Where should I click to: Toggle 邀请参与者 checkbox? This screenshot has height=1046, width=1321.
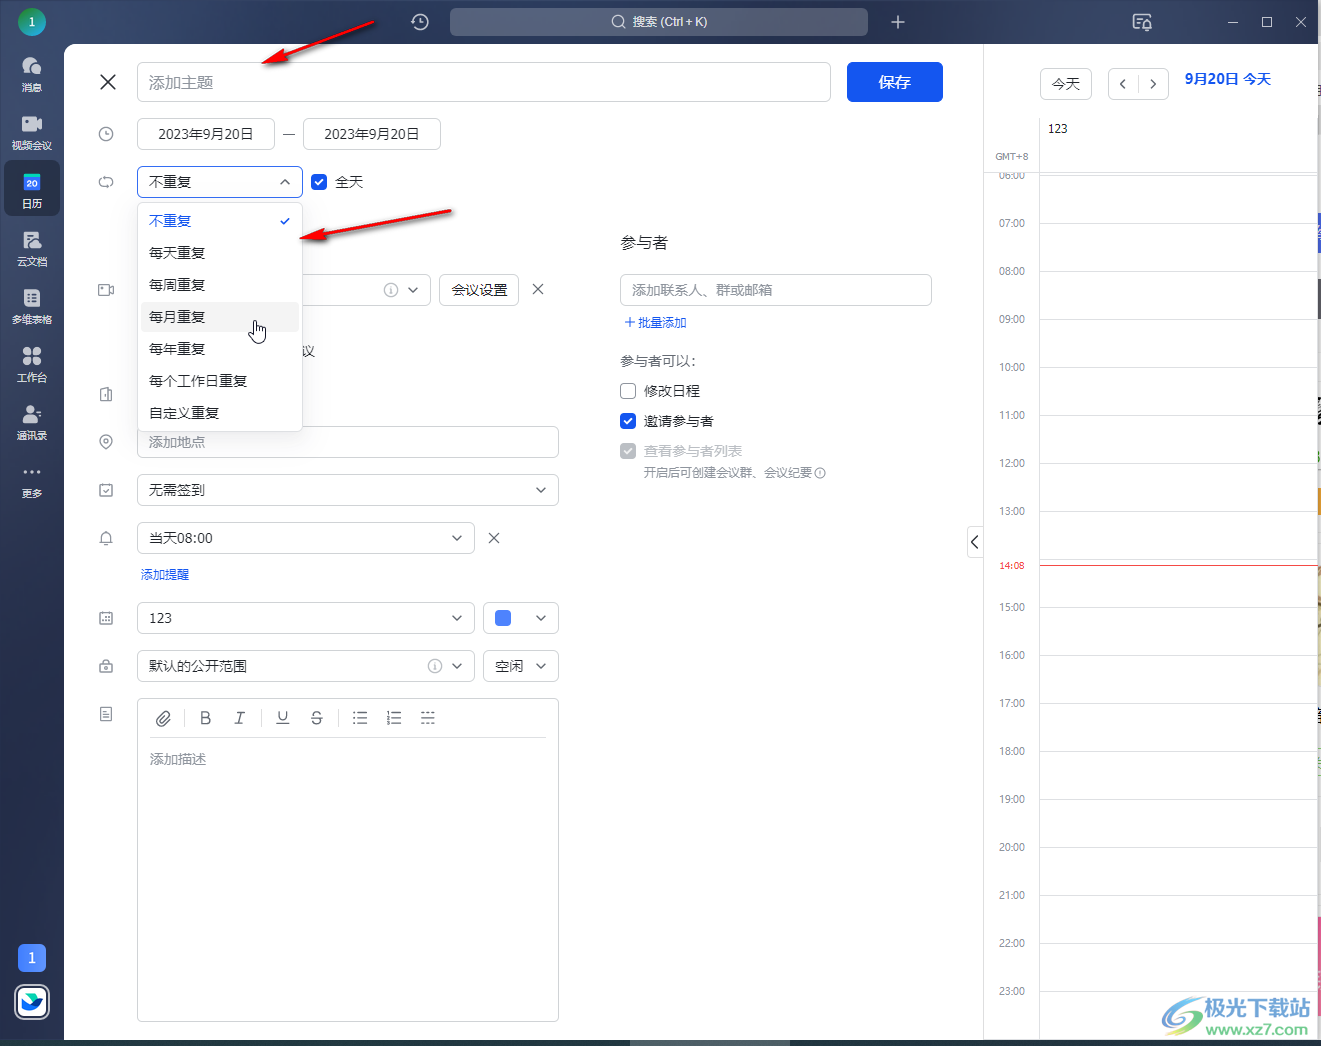tap(628, 421)
